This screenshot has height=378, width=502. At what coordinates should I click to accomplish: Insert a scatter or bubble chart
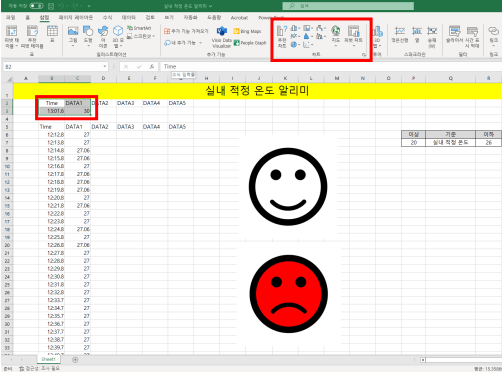(x=308, y=44)
